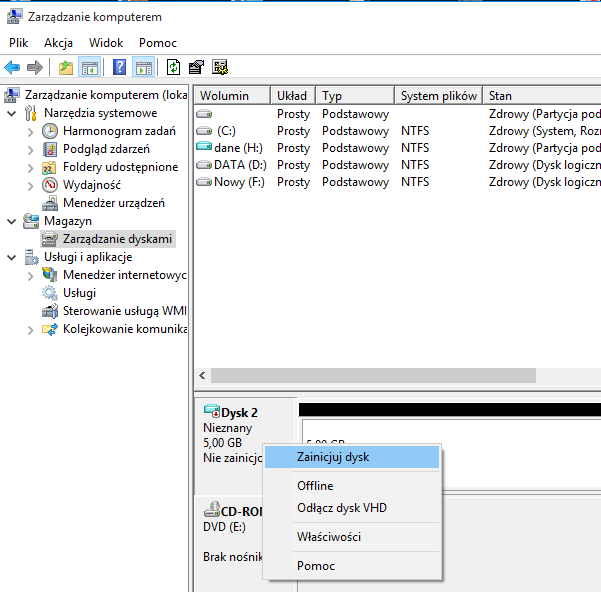Open the Akcja menu

click(x=58, y=43)
